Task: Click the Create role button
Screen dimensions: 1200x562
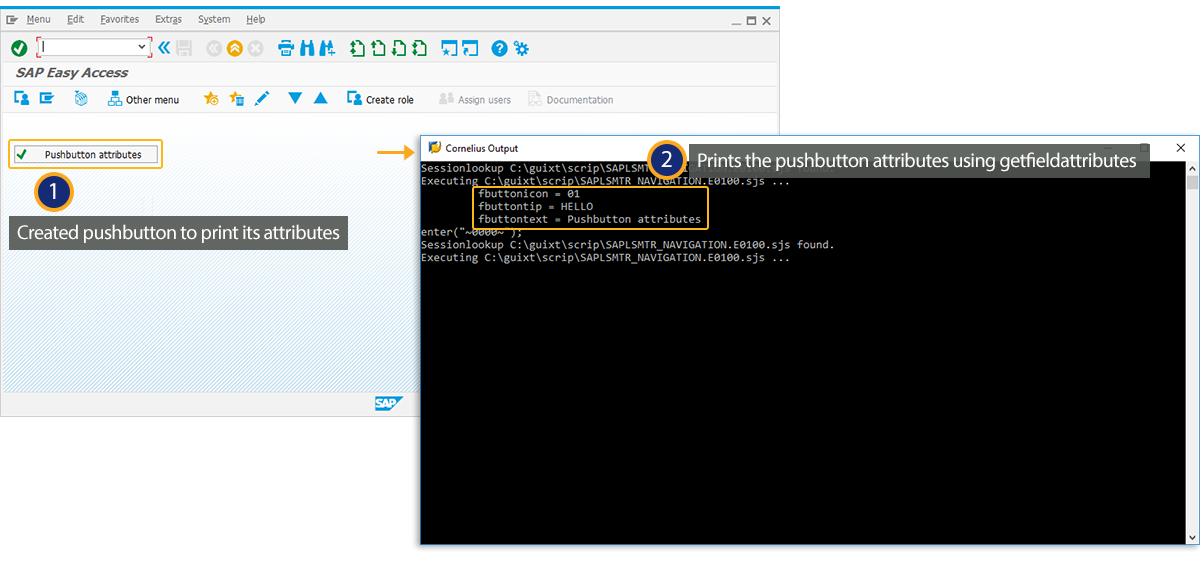Action: 380,99
